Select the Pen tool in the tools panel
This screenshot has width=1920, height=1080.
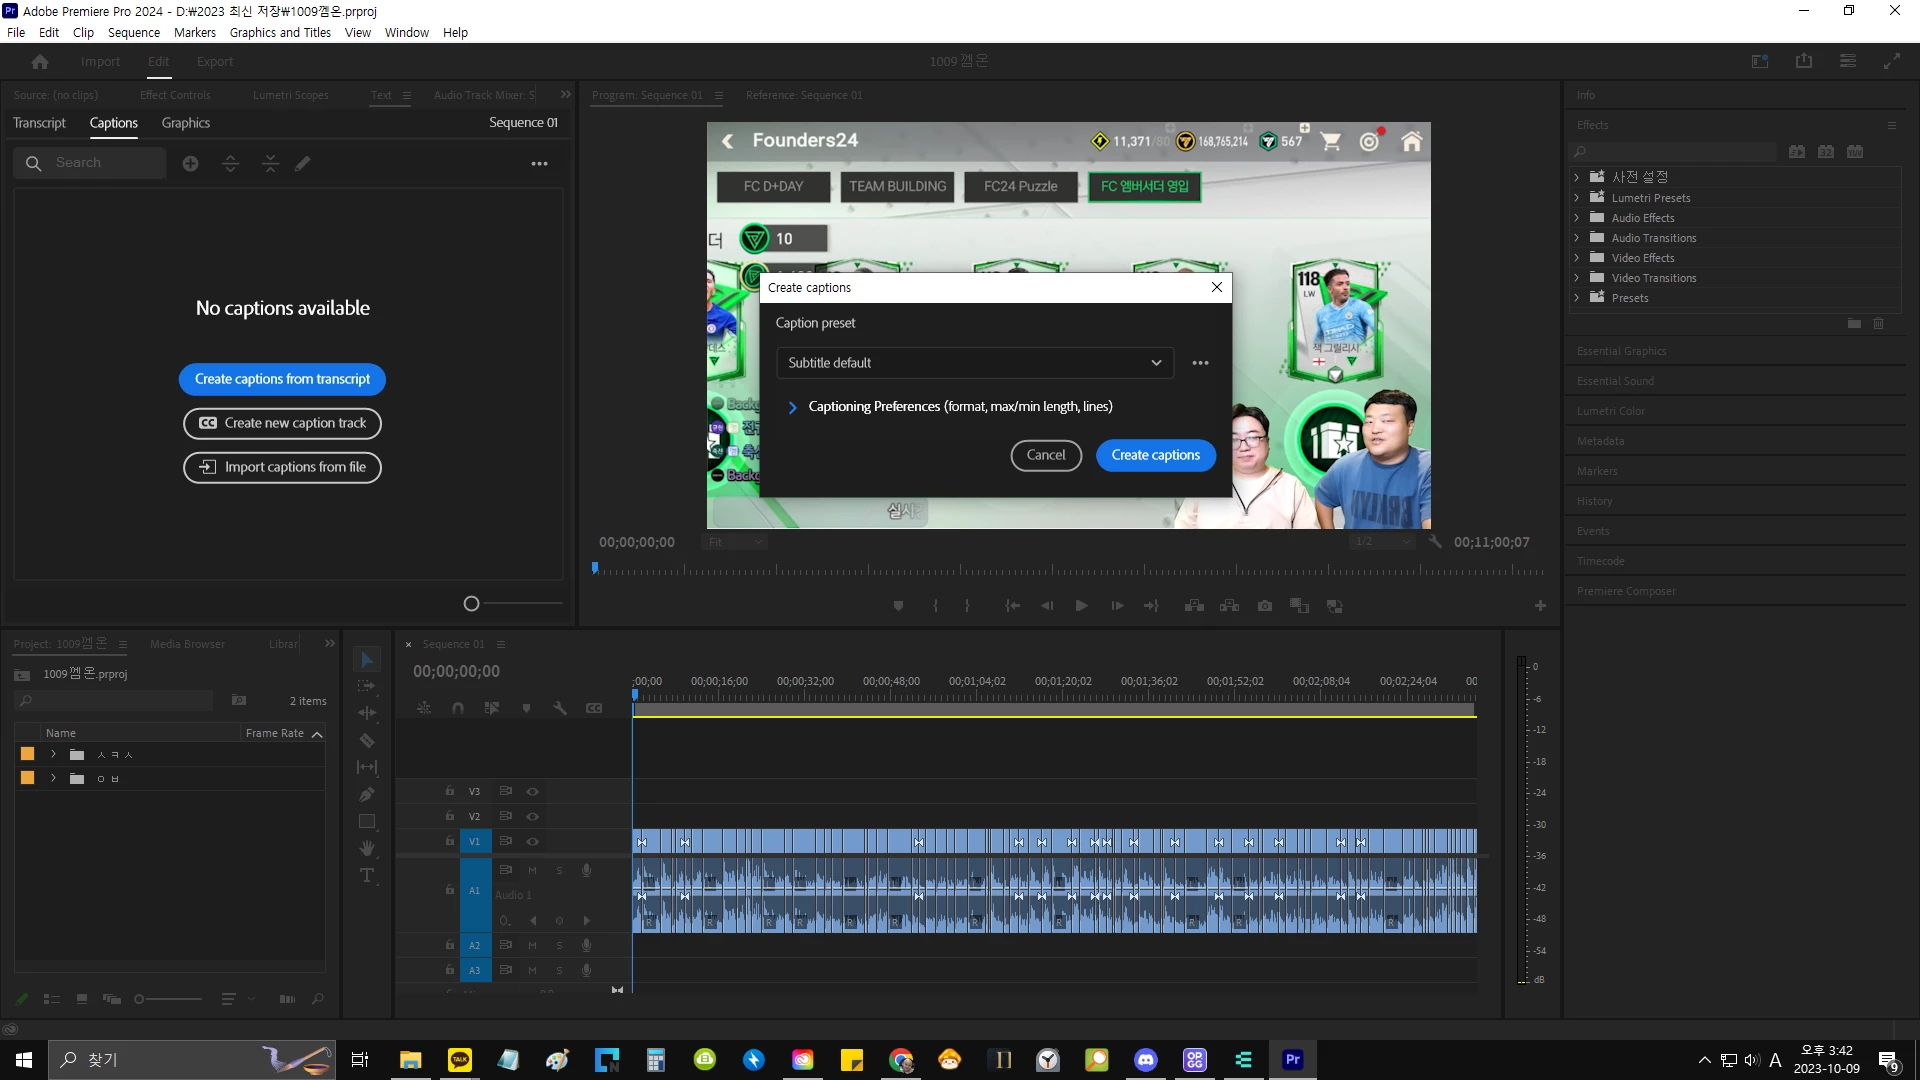[x=367, y=794]
